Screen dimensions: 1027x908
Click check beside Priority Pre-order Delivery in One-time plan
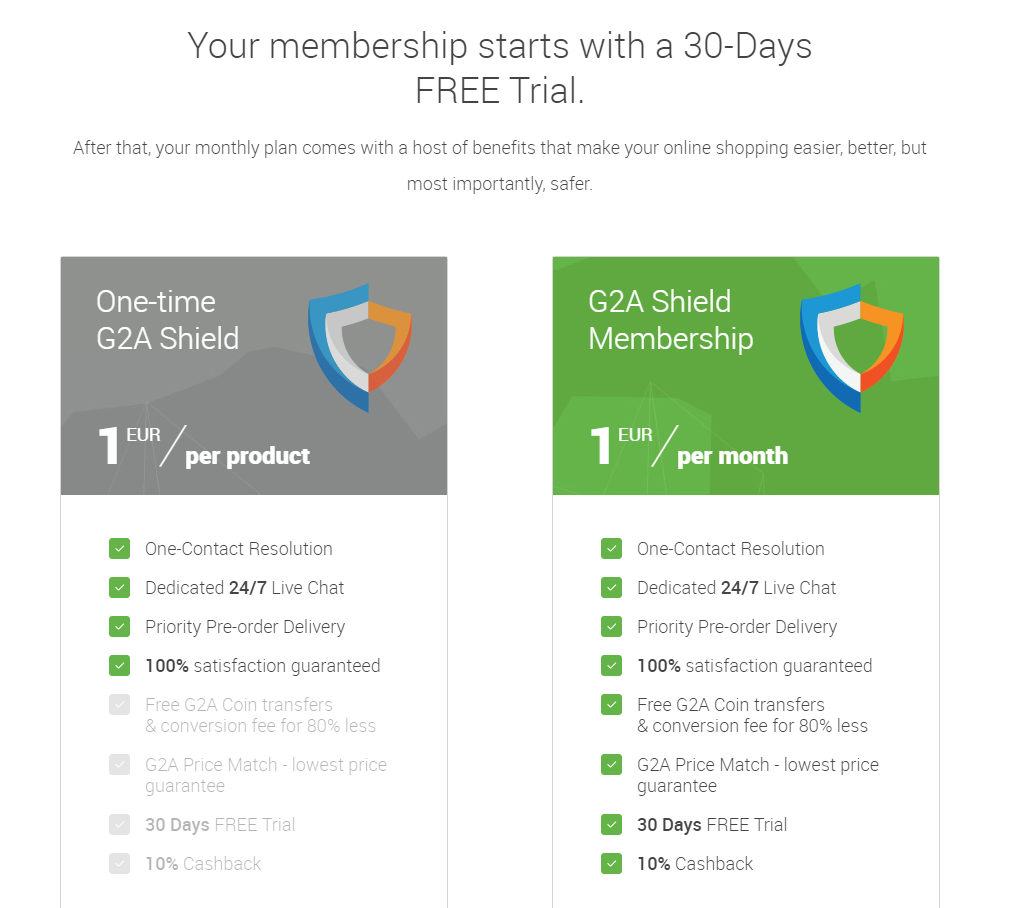[x=119, y=626]
